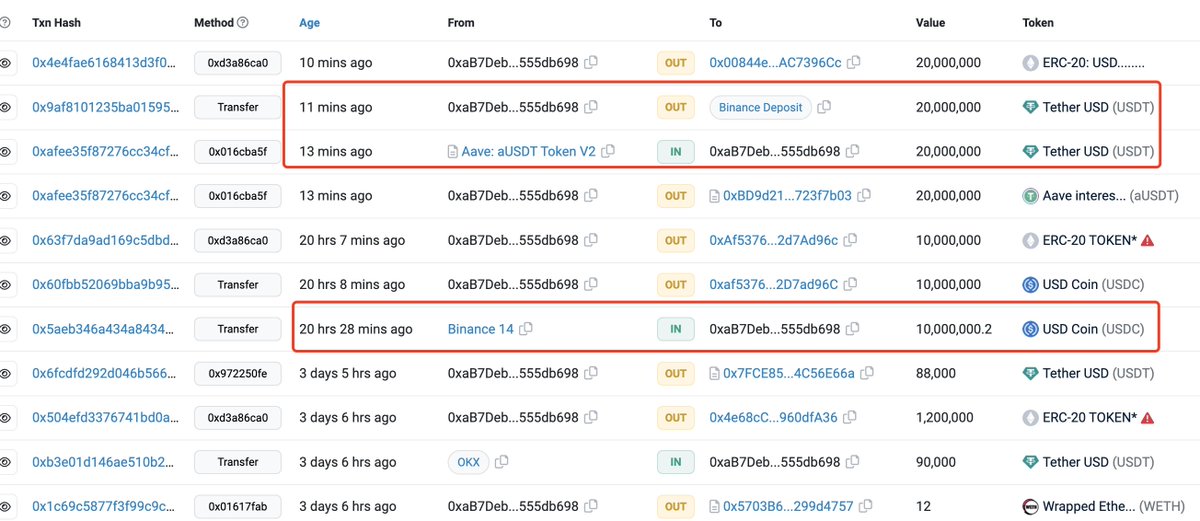Image resolution: width=1200 pixels, height=521 pixels.
Task: Select the 10,000,000.2 value cell
Action: 953,329
